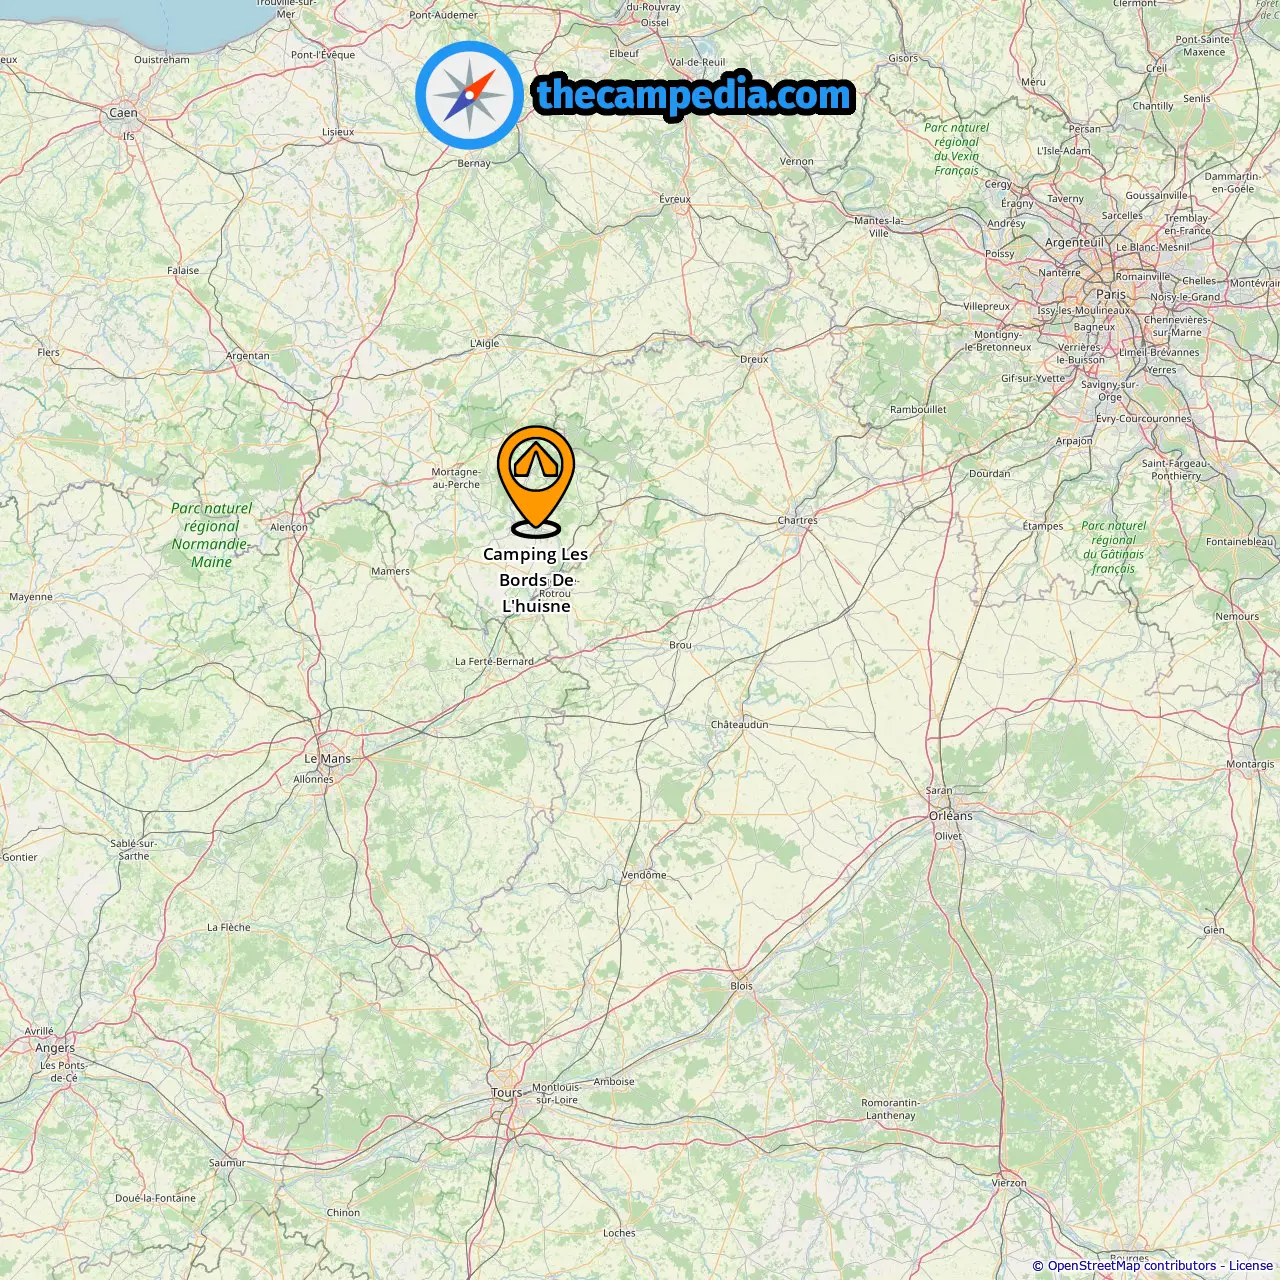Screen dimensions: 1280x1280
Task: Click the Paris city label
Action: (x=1111, y=294)
